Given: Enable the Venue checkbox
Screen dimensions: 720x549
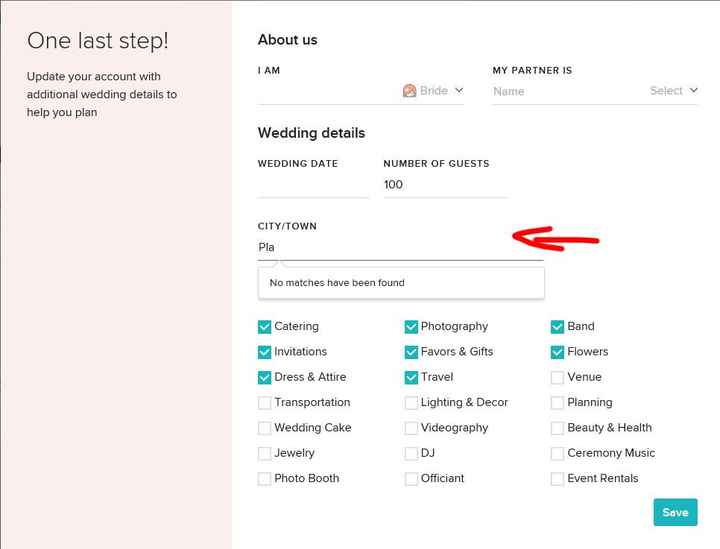Looking at the screenshot, I should 558,377.
